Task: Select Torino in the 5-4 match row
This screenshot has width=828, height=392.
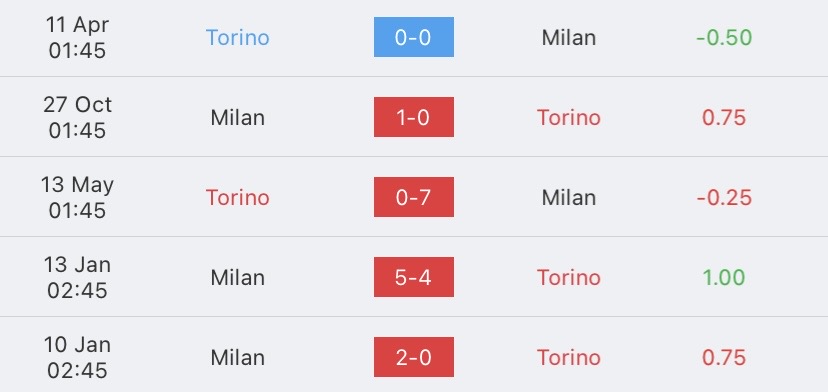Action: [x=569, y=277]
